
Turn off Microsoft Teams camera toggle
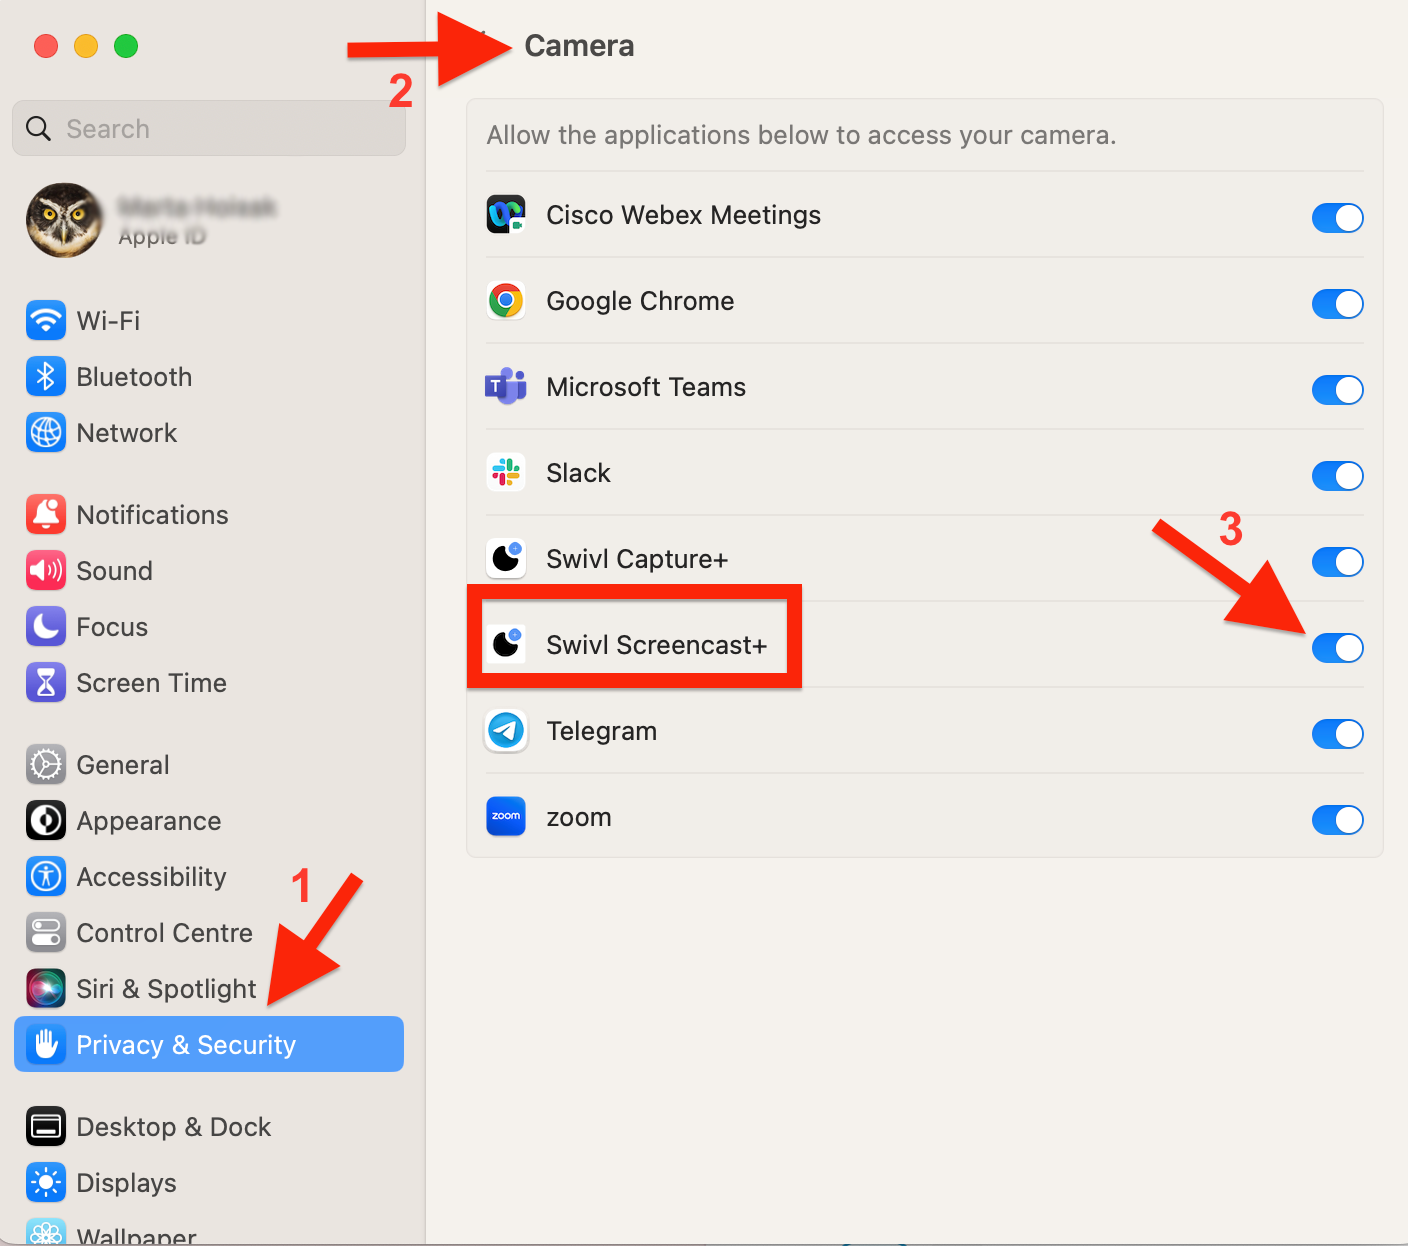click(x=1337, y=390)
